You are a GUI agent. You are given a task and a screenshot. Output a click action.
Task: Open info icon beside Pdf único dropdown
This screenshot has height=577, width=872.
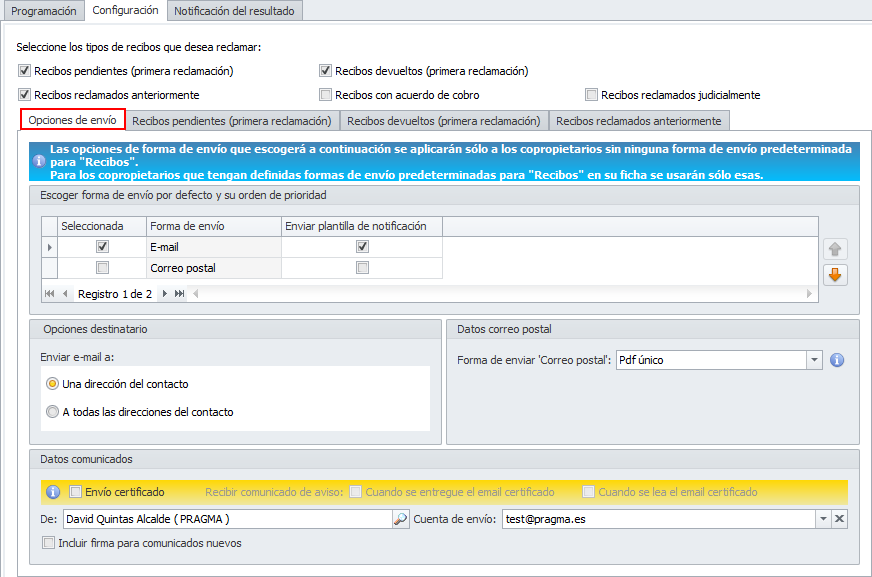pyautogui.click(x=837, y=360)
